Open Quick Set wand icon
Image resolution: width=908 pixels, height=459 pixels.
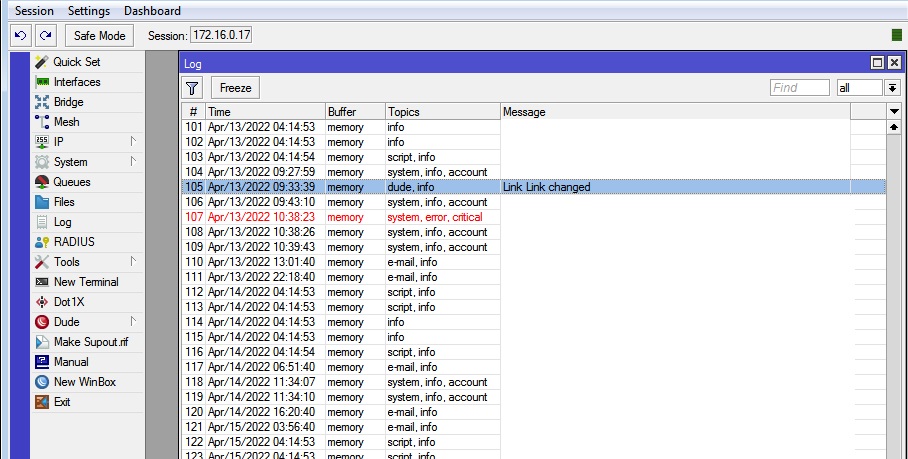42,62
